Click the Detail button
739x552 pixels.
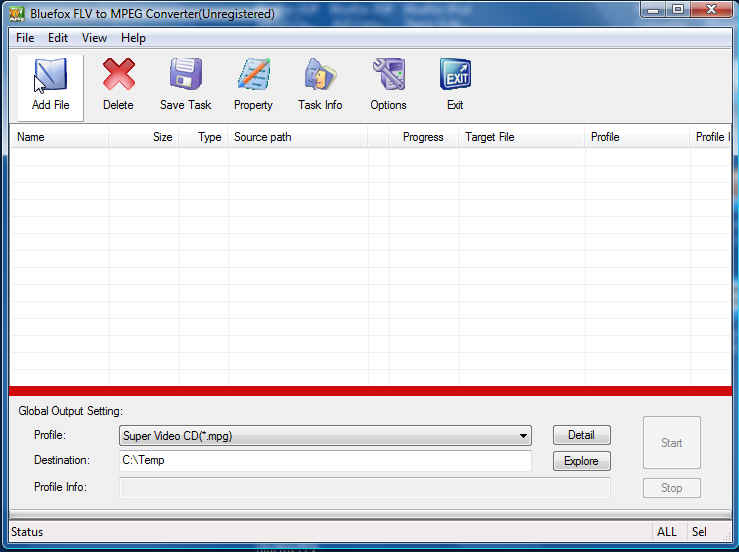(582, 435)
